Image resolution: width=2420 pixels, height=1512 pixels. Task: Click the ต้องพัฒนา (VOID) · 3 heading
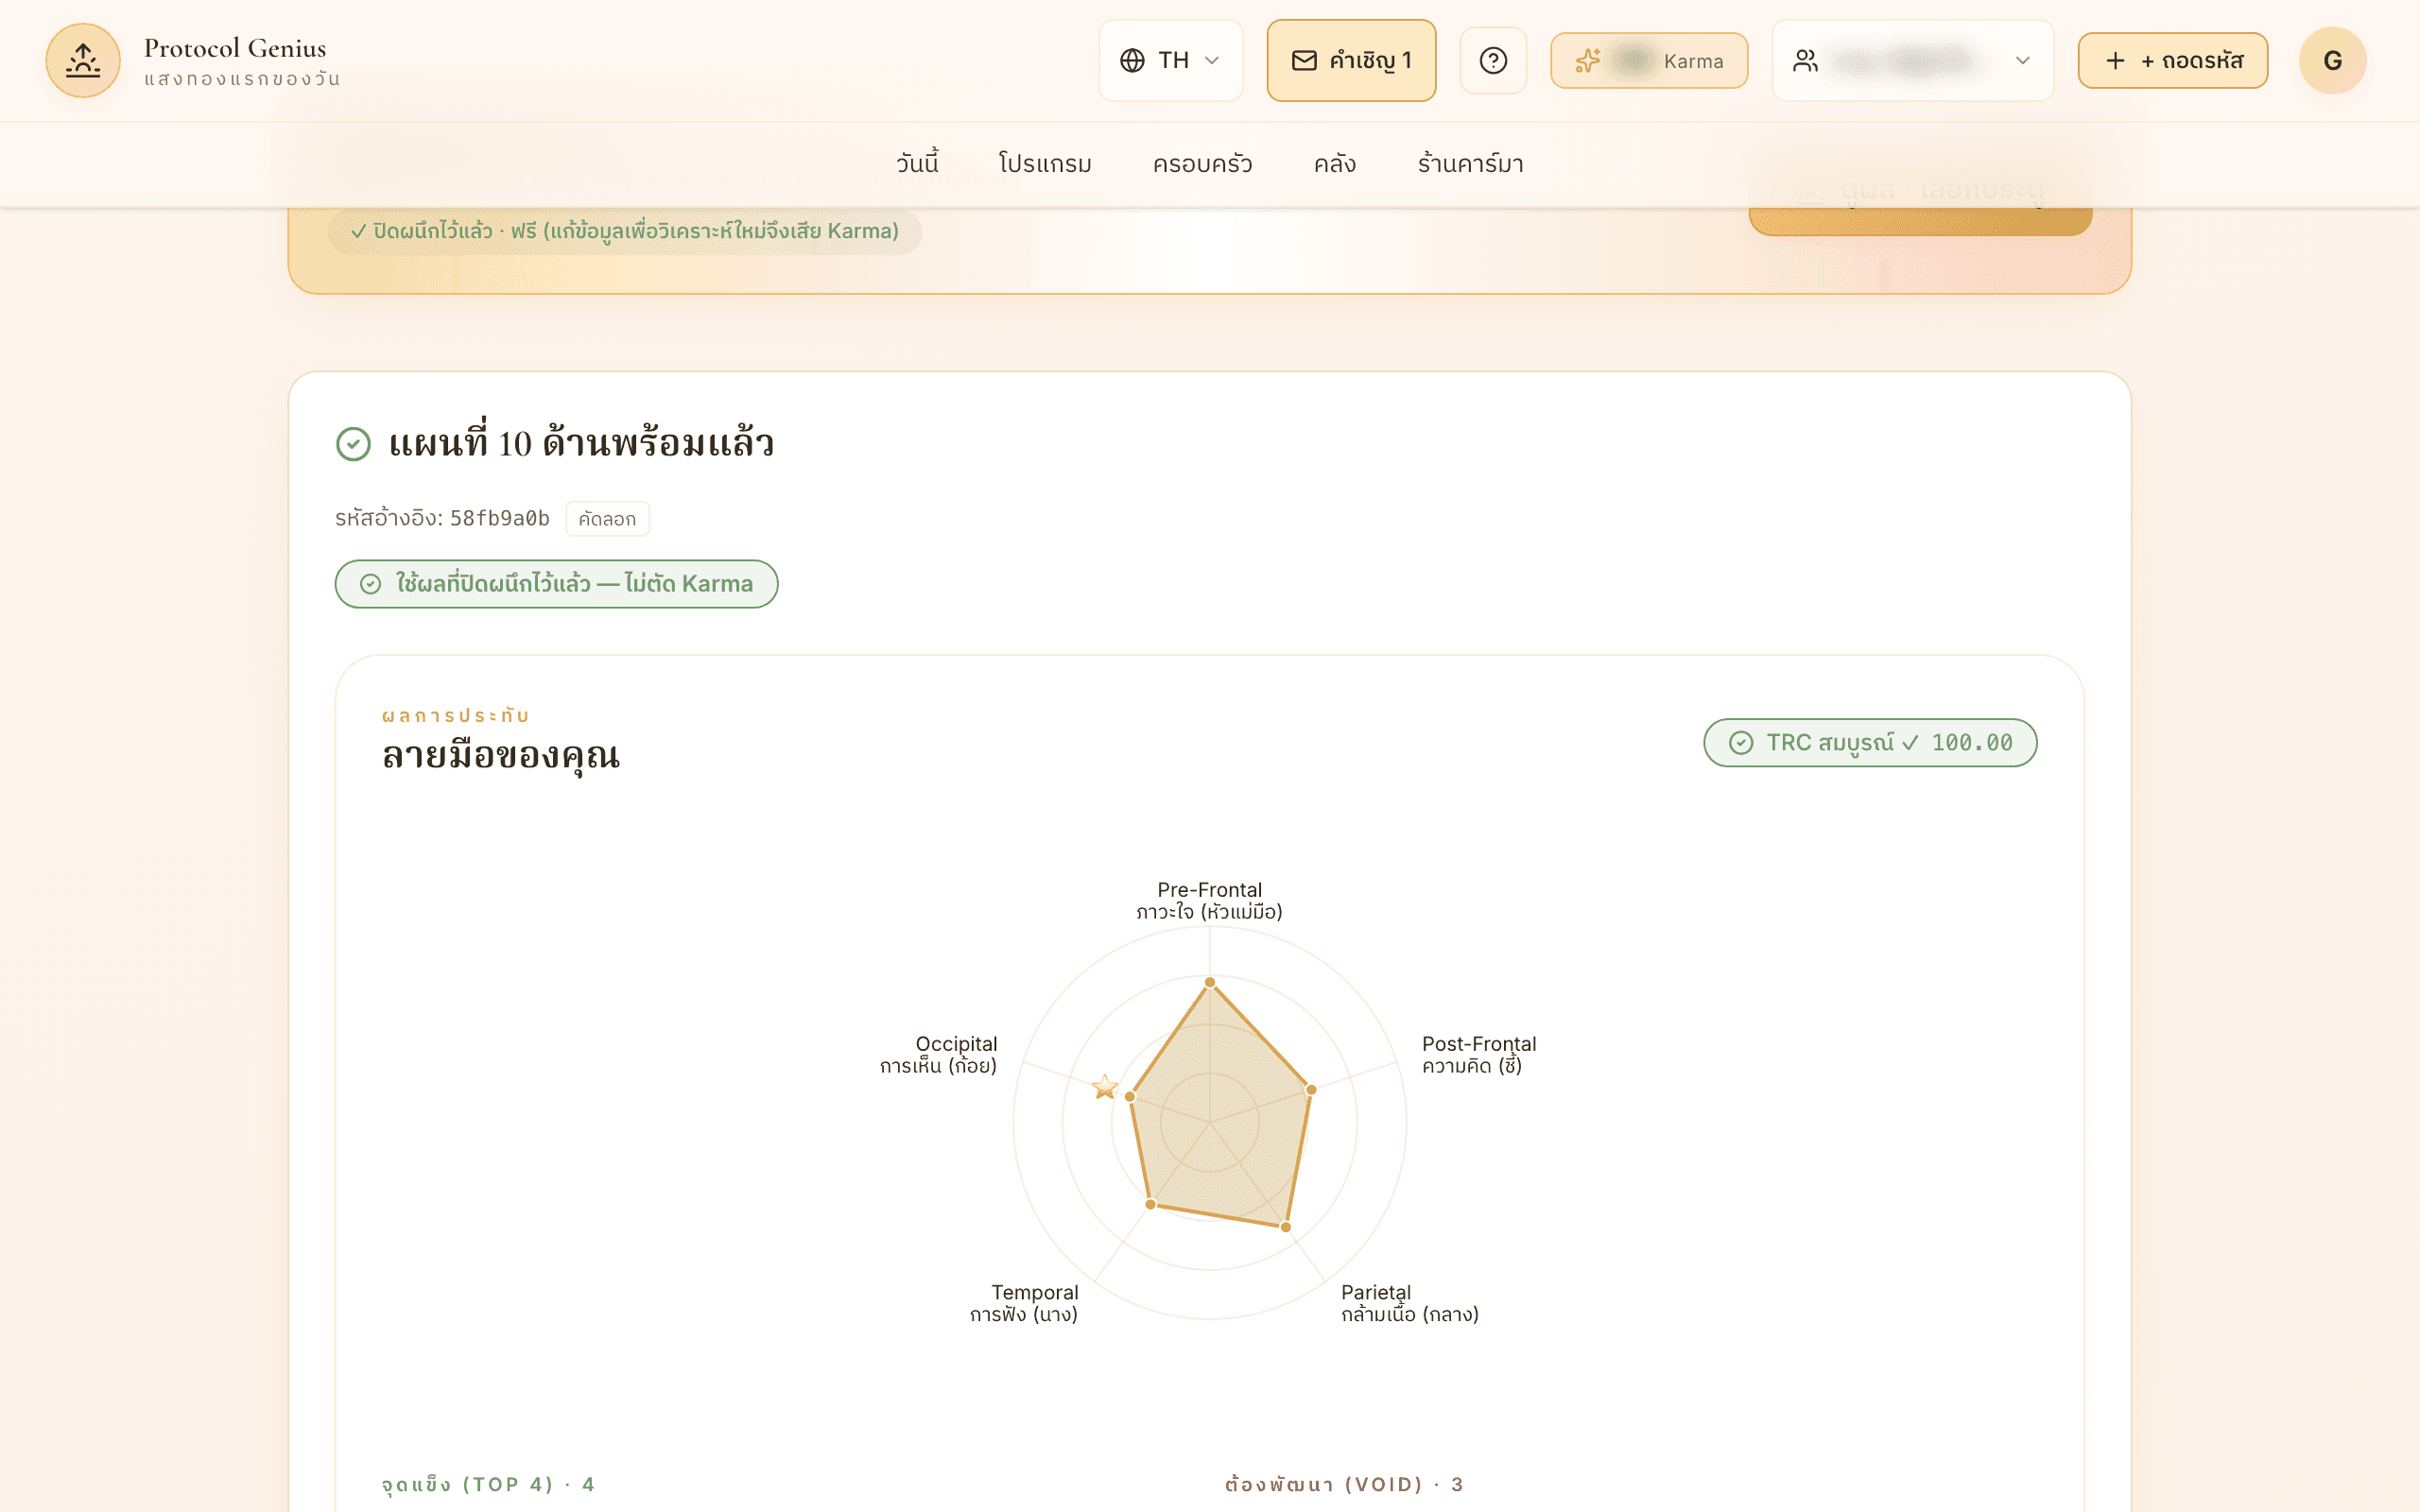click(1344, 1484)
